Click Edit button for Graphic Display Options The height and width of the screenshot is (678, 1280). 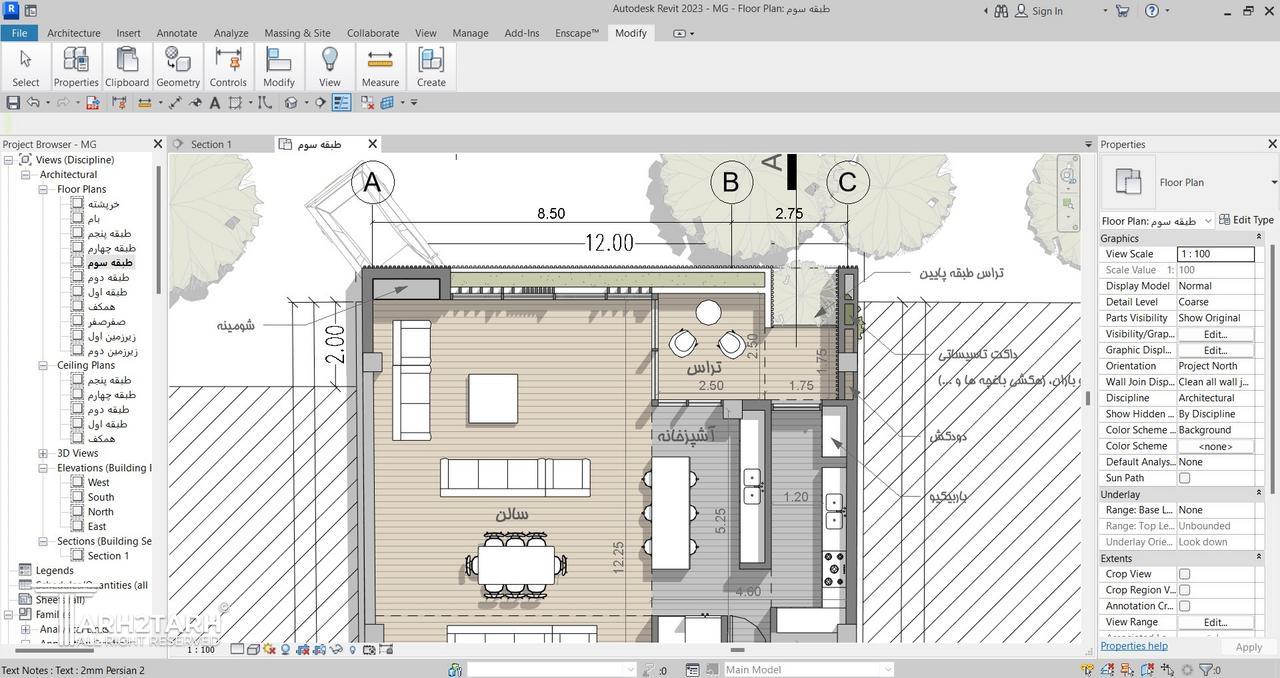tap(1214, 350)
